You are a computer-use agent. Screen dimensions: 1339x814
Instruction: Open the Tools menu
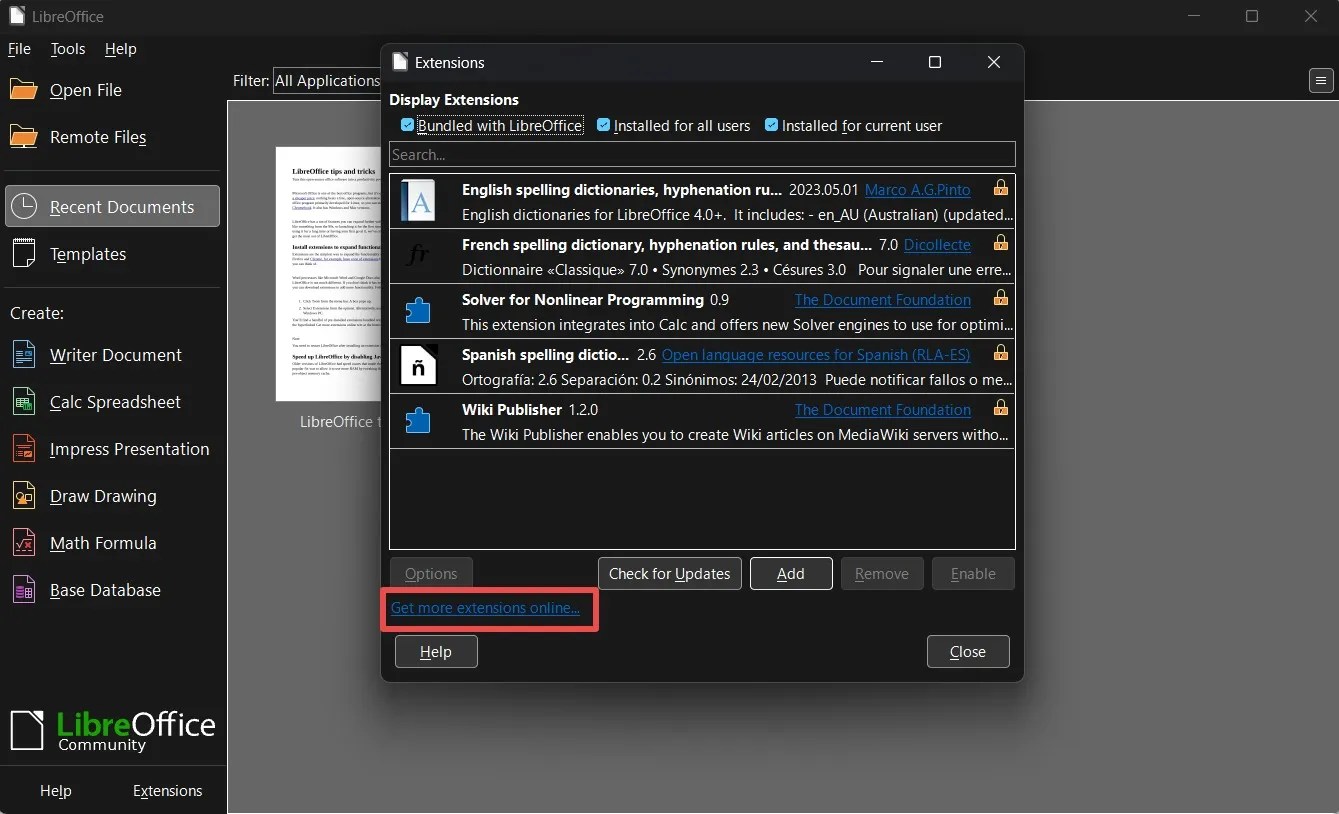[67, 49]
